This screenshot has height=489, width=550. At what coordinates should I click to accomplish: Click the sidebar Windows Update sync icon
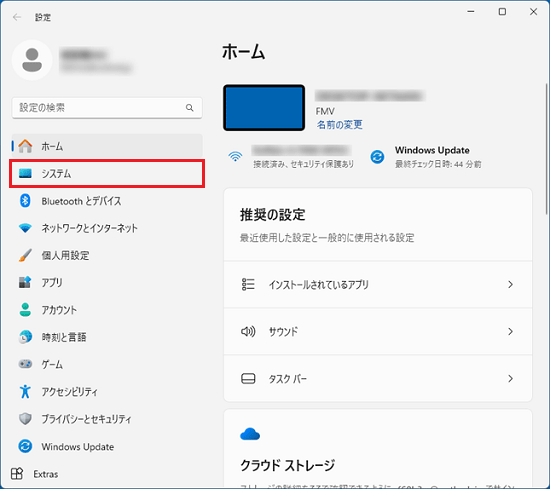coord(25,446)
